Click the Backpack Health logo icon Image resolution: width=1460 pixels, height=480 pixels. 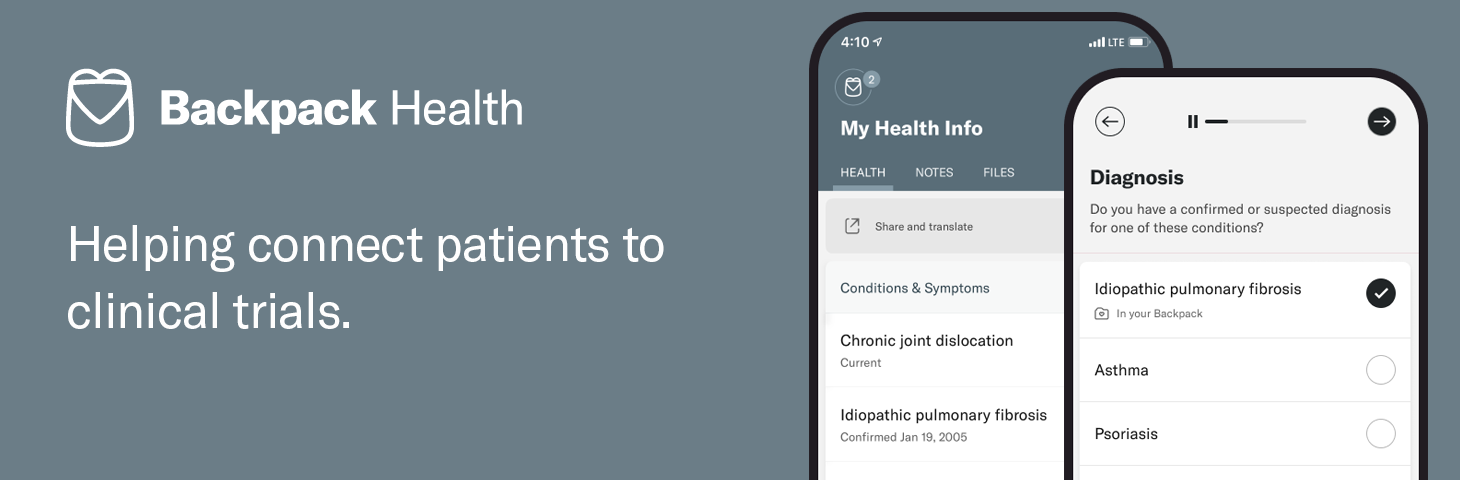pos(100,108)
